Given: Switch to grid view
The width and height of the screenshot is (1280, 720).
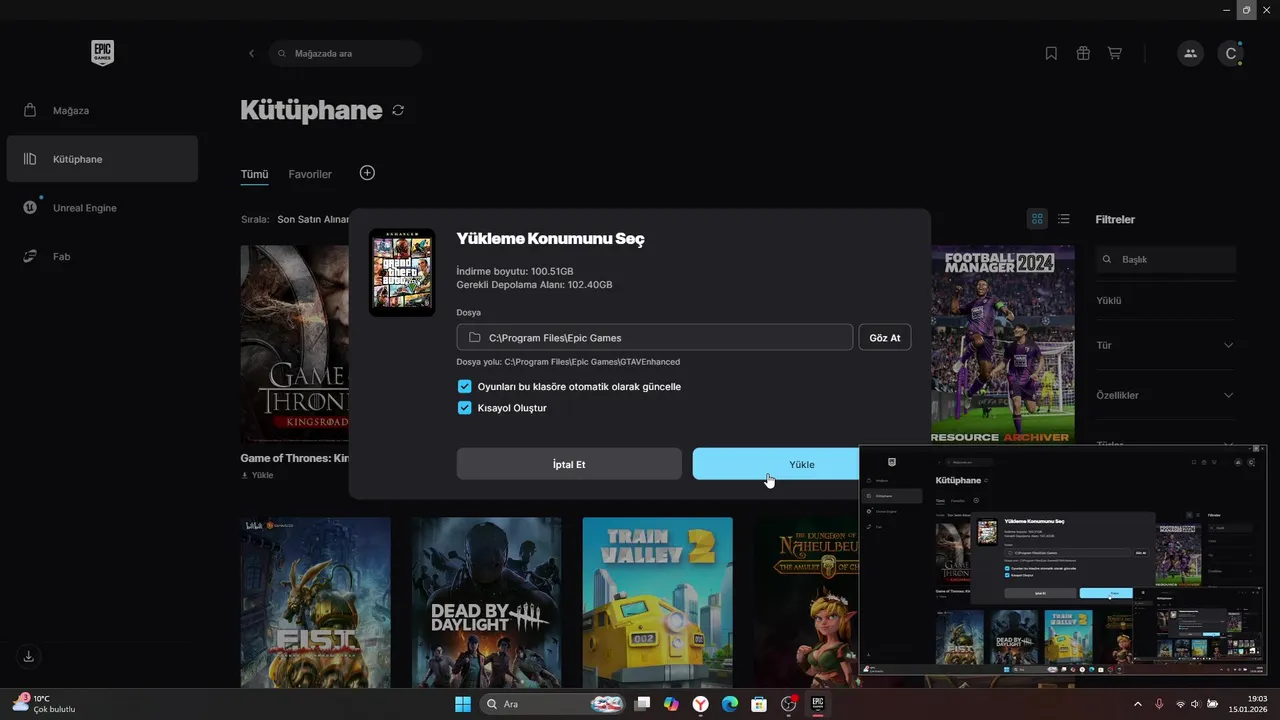Looking at the screenshot, I should click(x=1037, y=219).
